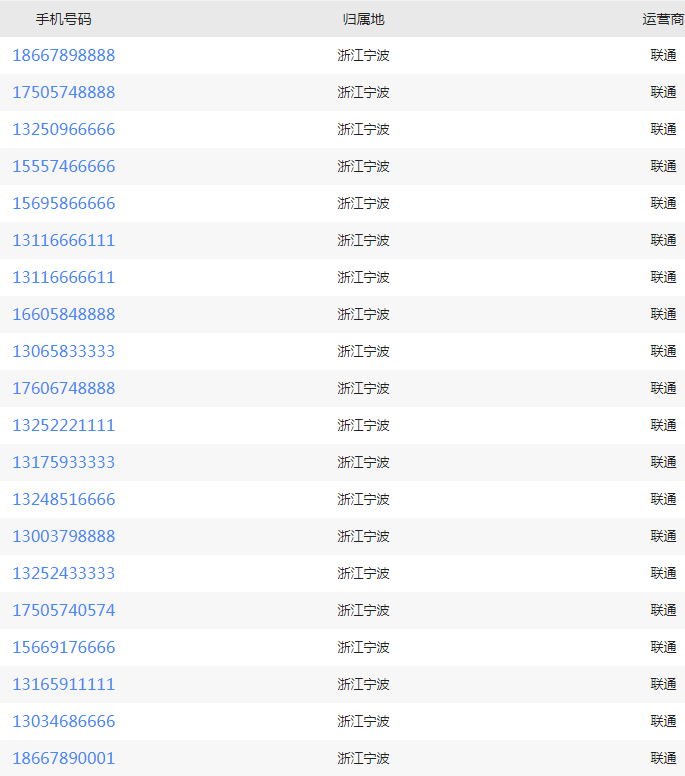Open phone number 18667898888
This screenshot has width=685, height=776.
tap(63, 55)
